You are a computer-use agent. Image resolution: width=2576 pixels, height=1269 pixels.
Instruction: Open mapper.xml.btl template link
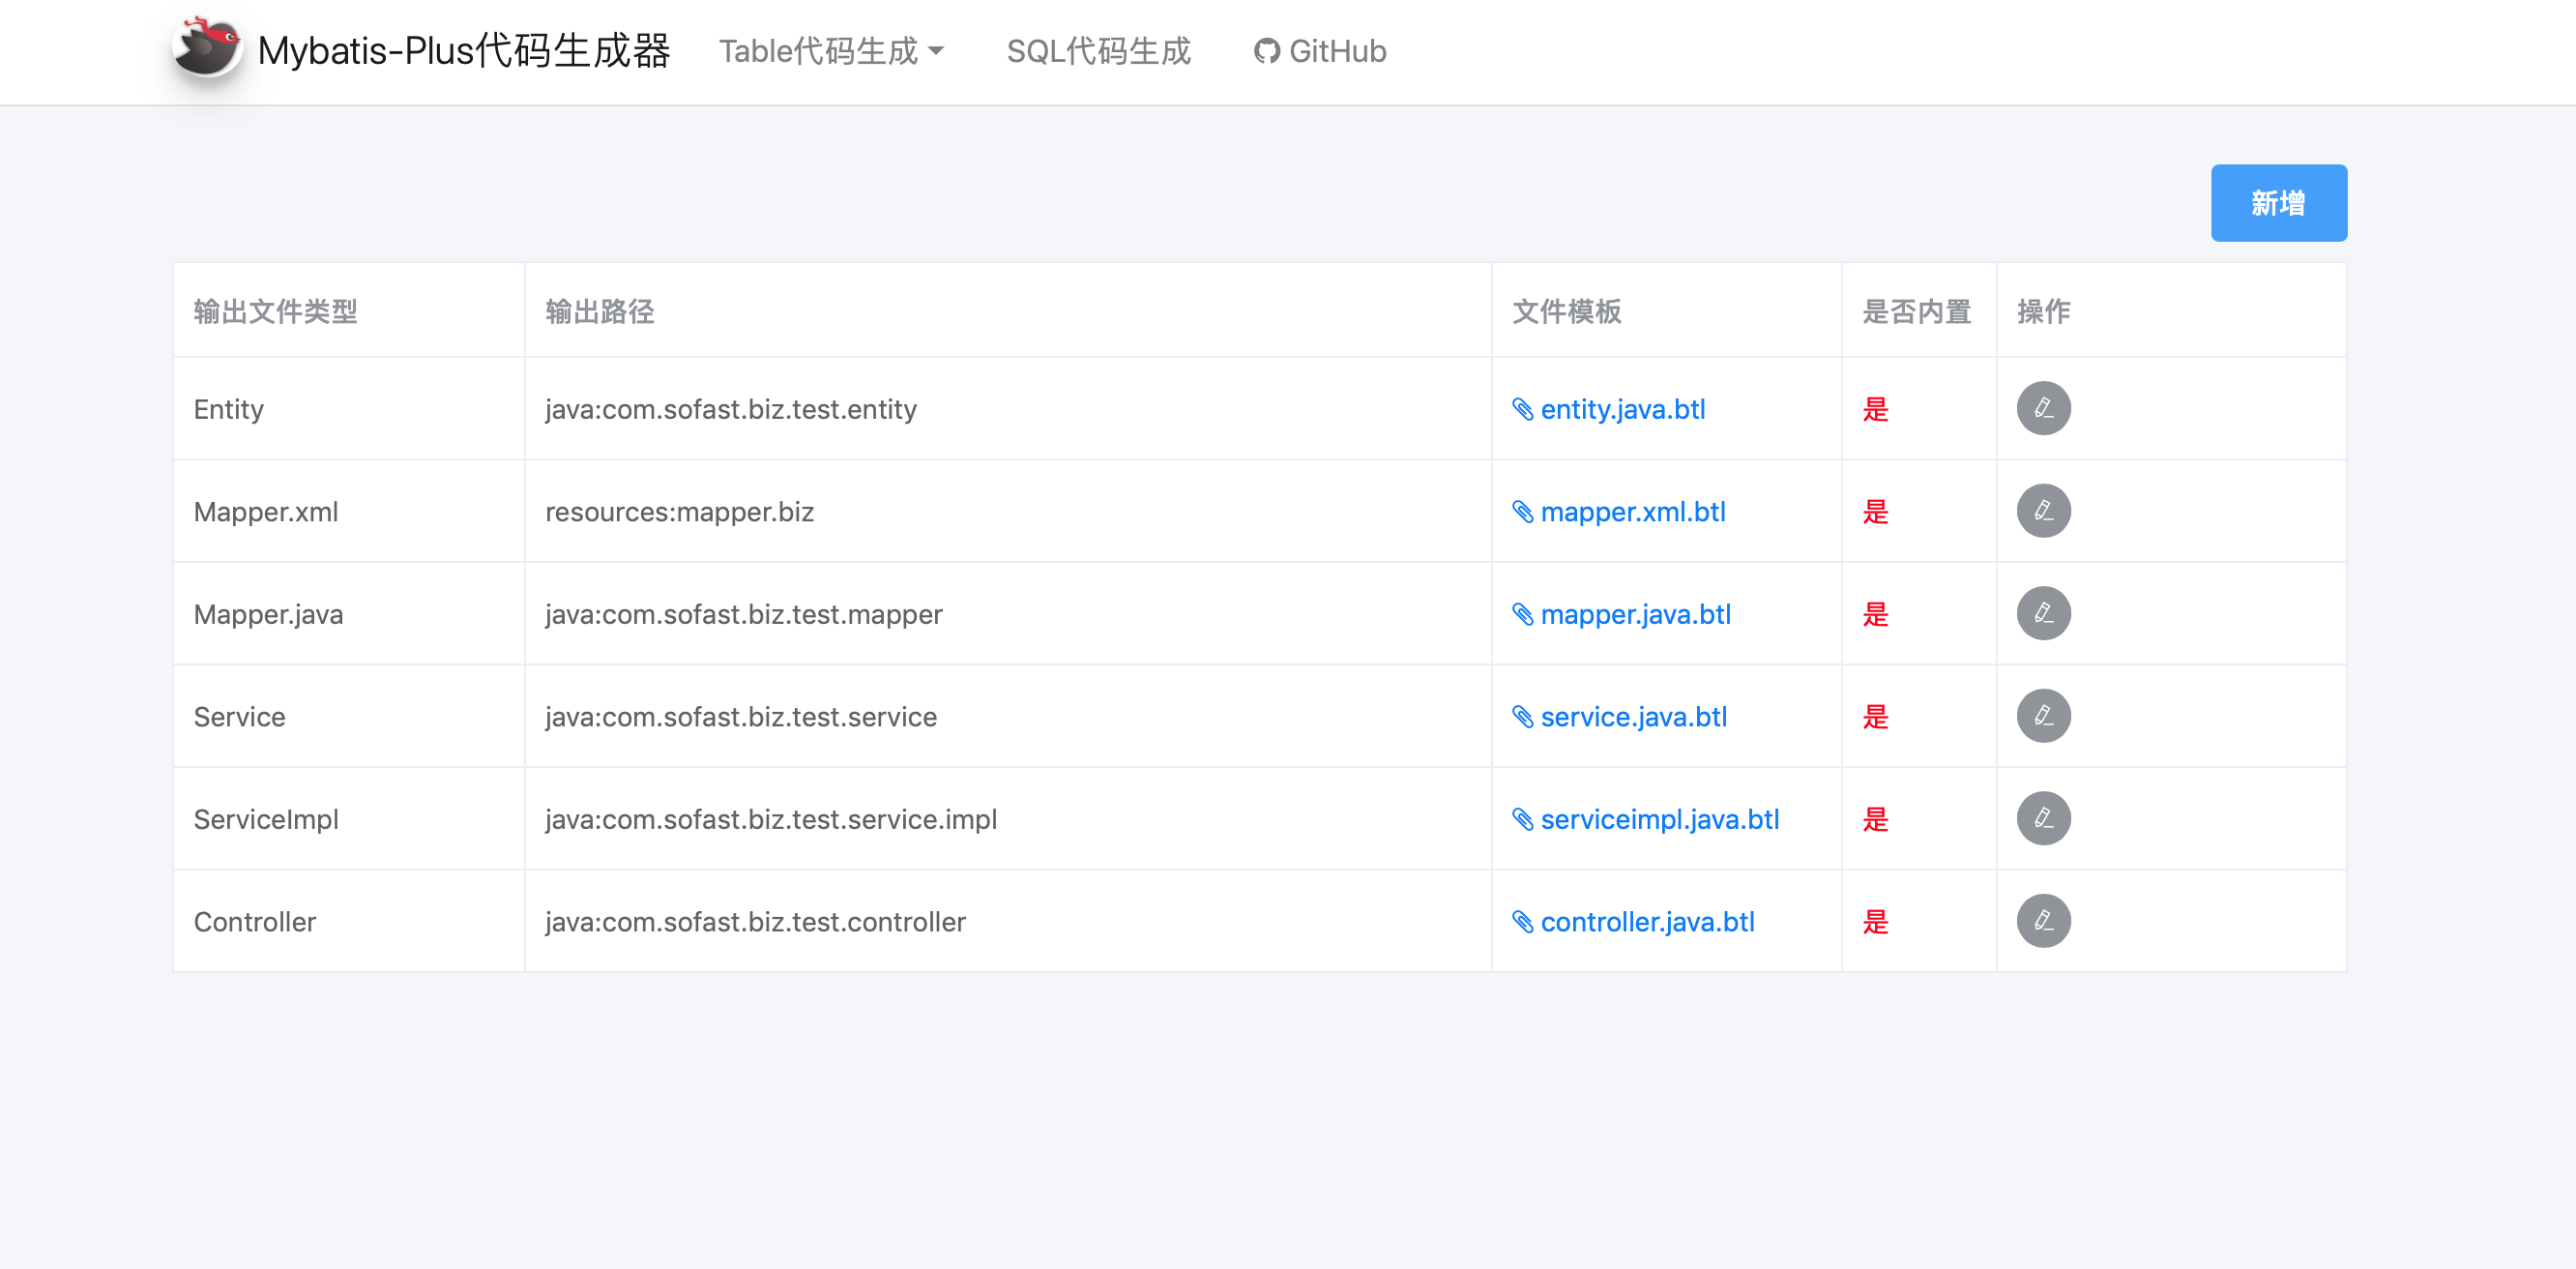[1632, 512]
